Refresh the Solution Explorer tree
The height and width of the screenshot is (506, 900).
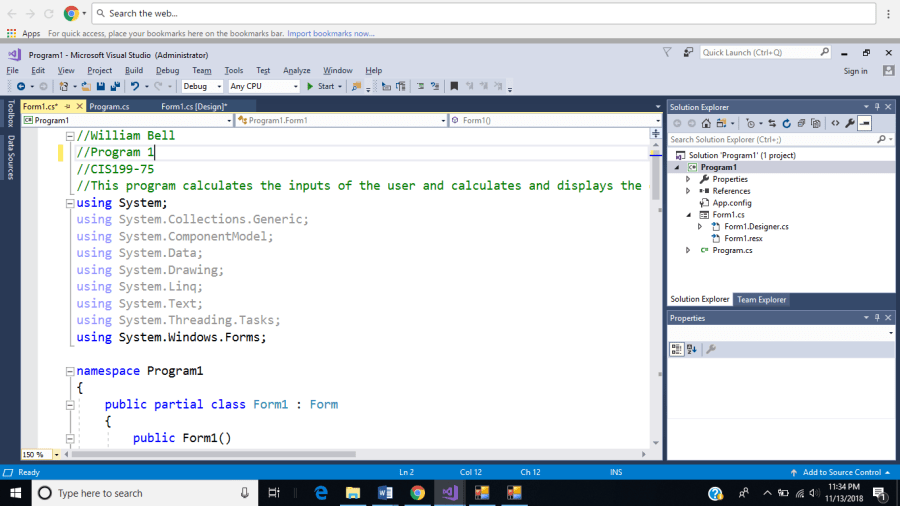point(786,123)
